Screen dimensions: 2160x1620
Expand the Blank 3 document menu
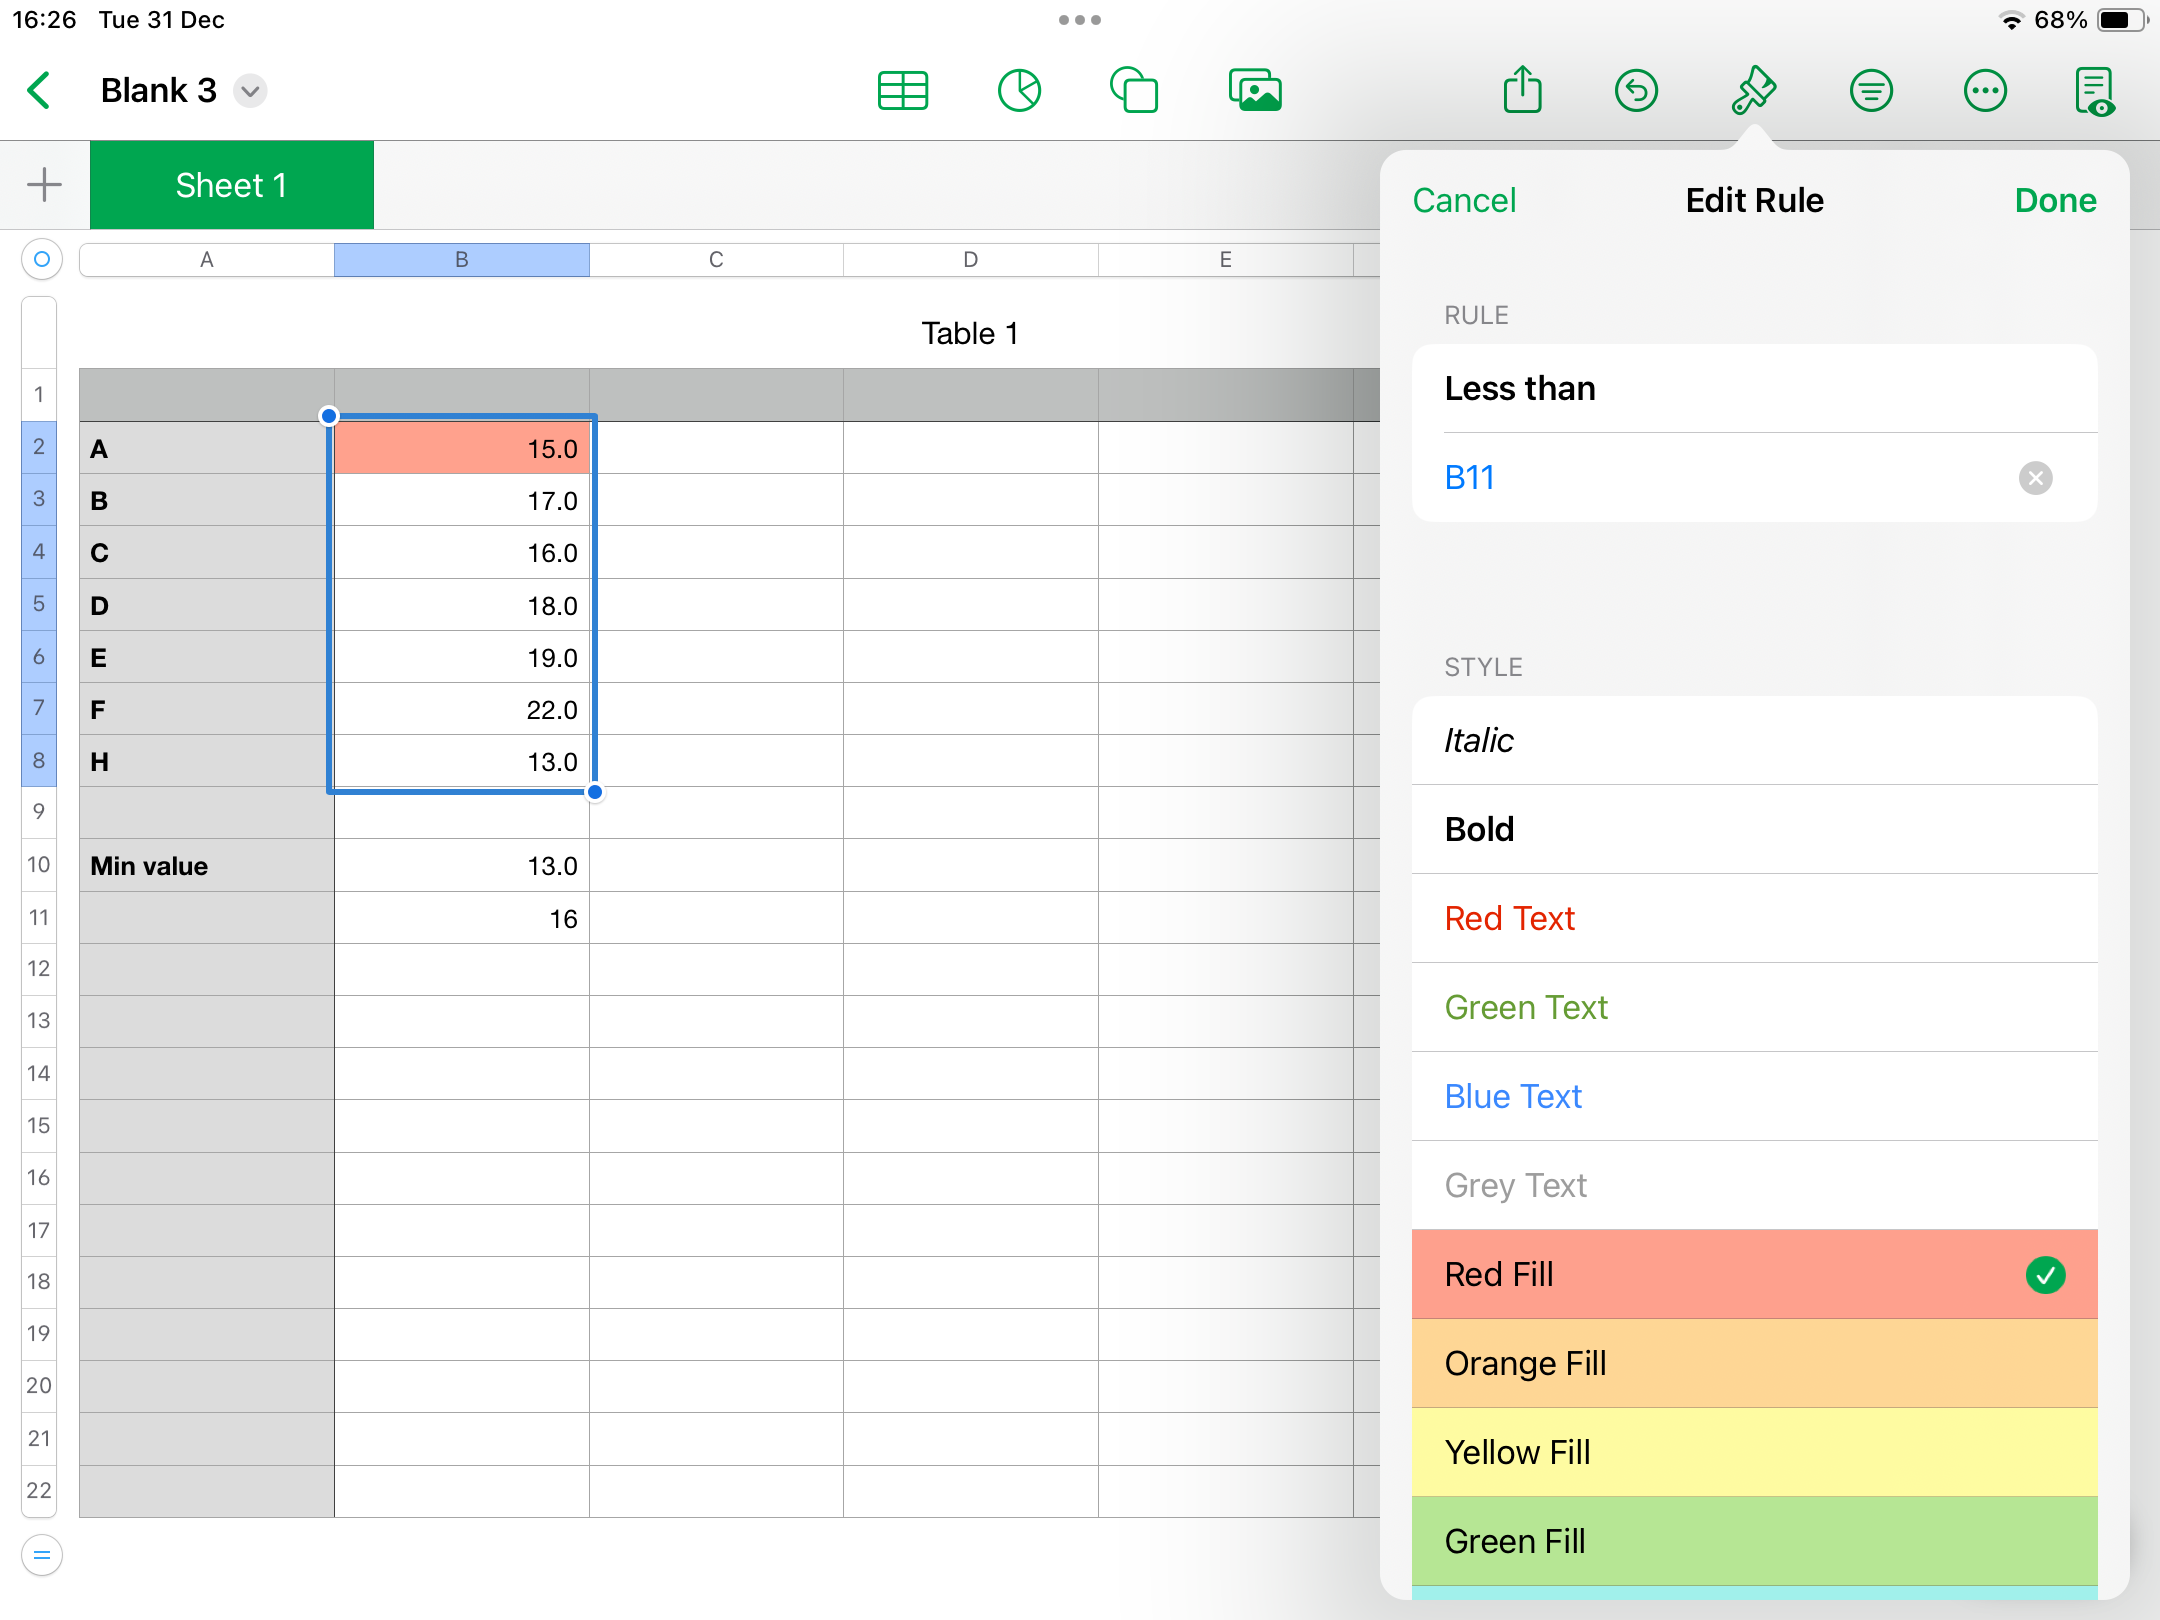click(250, 91)
